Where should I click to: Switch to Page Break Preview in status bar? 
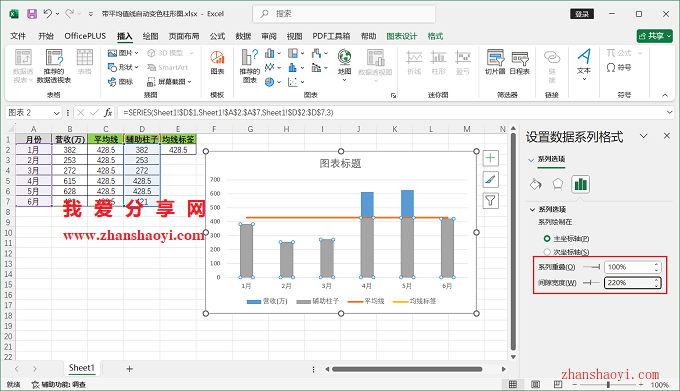pyautogui.click(x=558, y=384)
